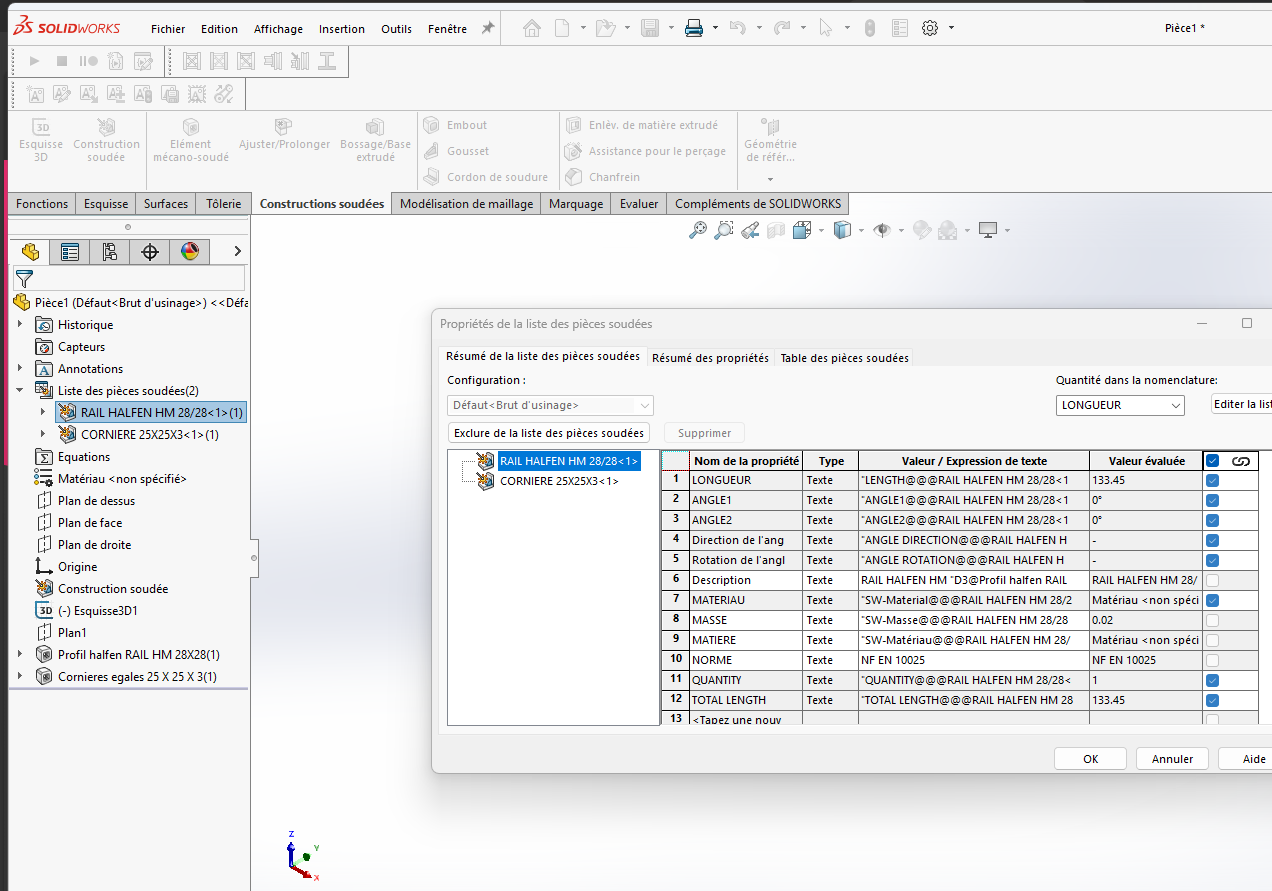Viewport: 1272px width, 891px height.
Task: Check the NORME property checkbox
Action: (x=1212, y=660)
